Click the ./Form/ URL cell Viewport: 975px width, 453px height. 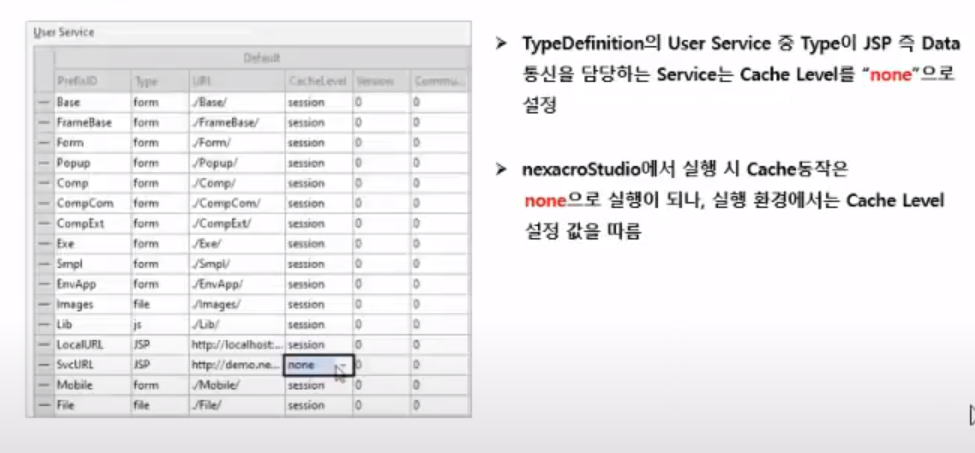(x=237, y=143)
